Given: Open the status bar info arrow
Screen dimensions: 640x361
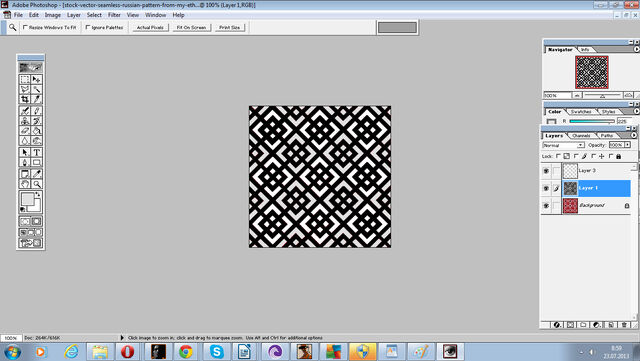Looking at the screenshot, I should pyautogui.click(x=122, y=338).
